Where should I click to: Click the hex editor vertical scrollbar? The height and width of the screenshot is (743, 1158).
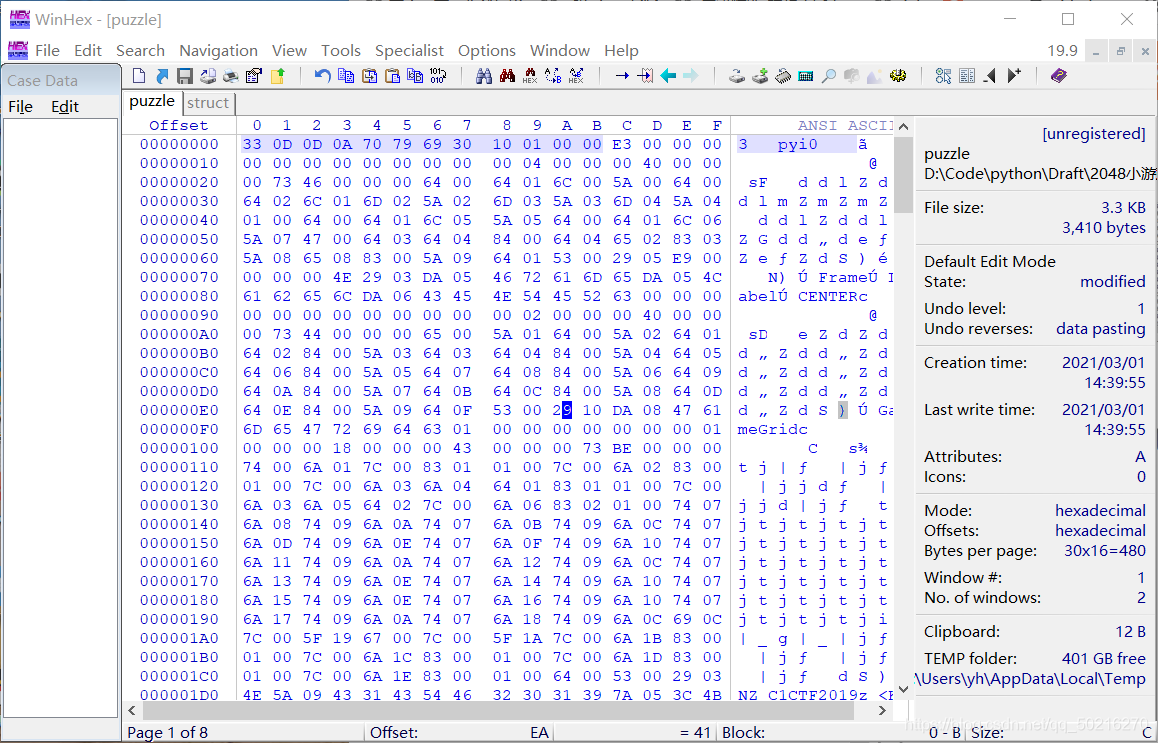pyautogui.click(x=903, y=400)
